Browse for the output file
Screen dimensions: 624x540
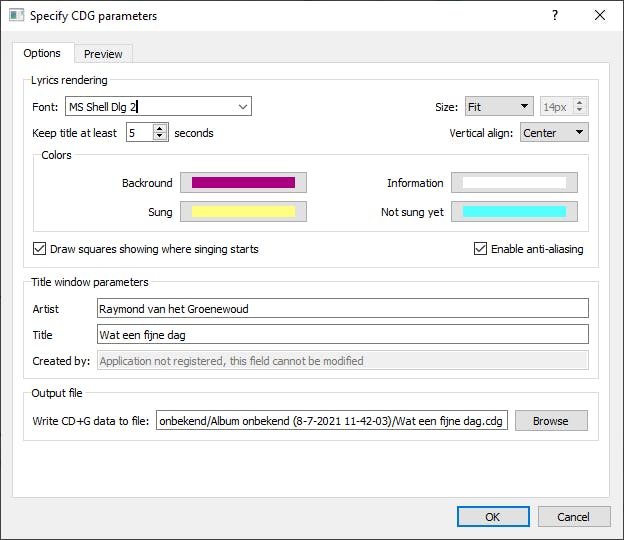[x=550, y=421]
